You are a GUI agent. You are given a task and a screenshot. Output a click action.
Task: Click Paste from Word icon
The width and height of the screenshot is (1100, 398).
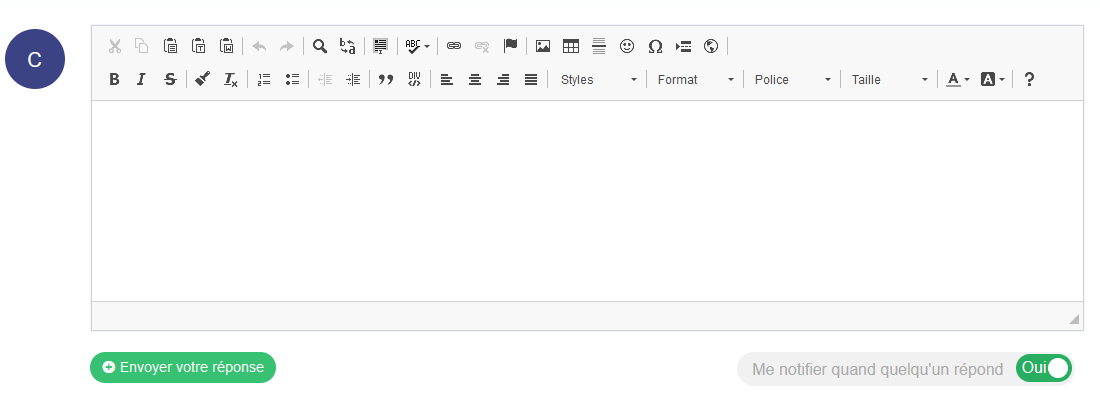[x=227, y=46]
